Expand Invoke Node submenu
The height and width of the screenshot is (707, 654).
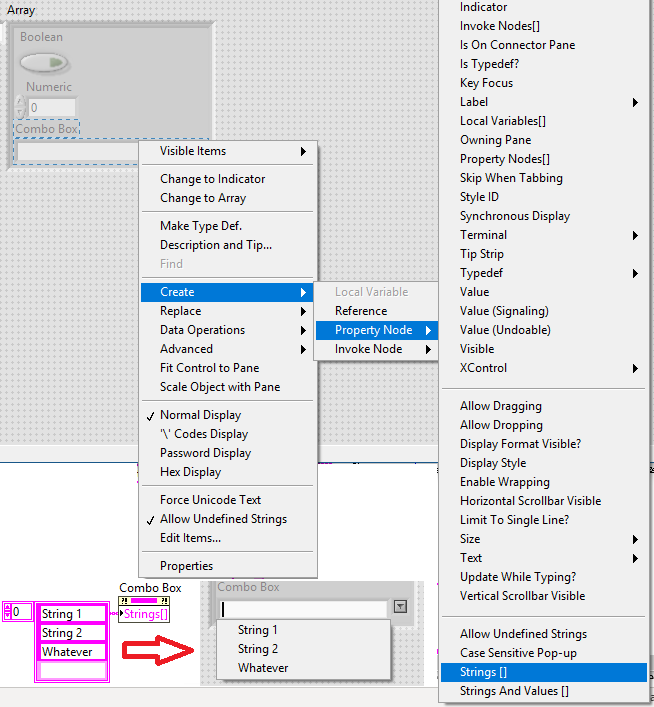tap(377, 349)
